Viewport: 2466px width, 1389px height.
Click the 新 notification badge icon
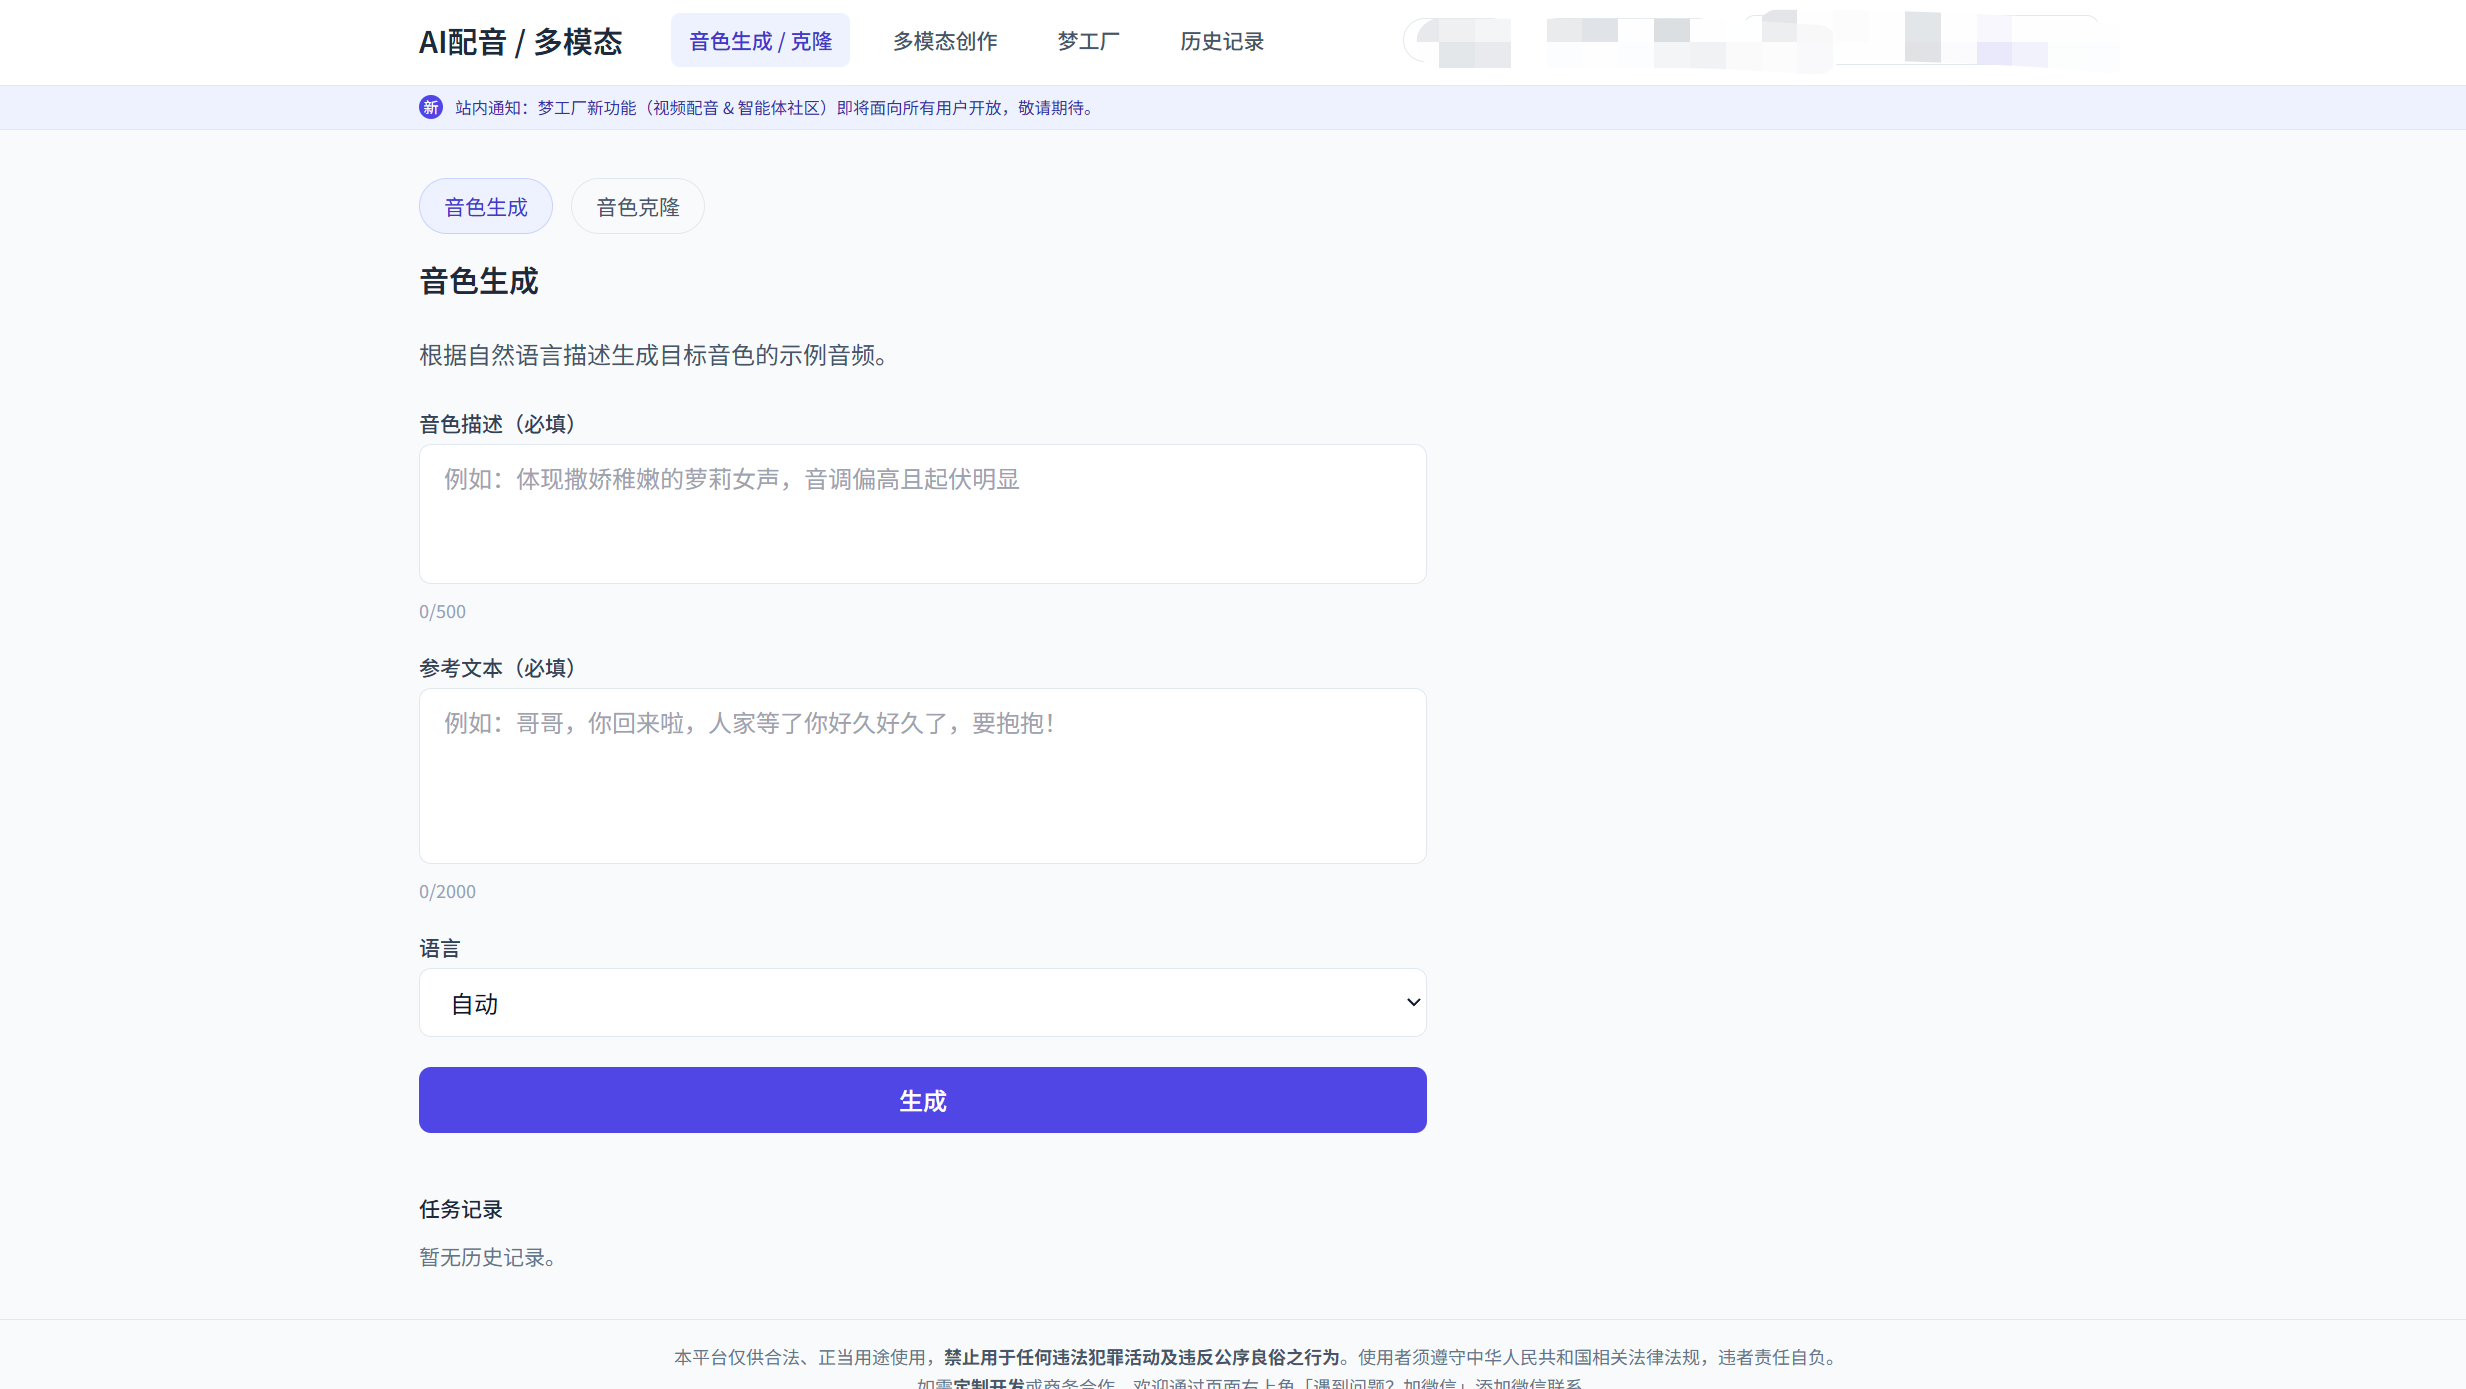(430, 107)
